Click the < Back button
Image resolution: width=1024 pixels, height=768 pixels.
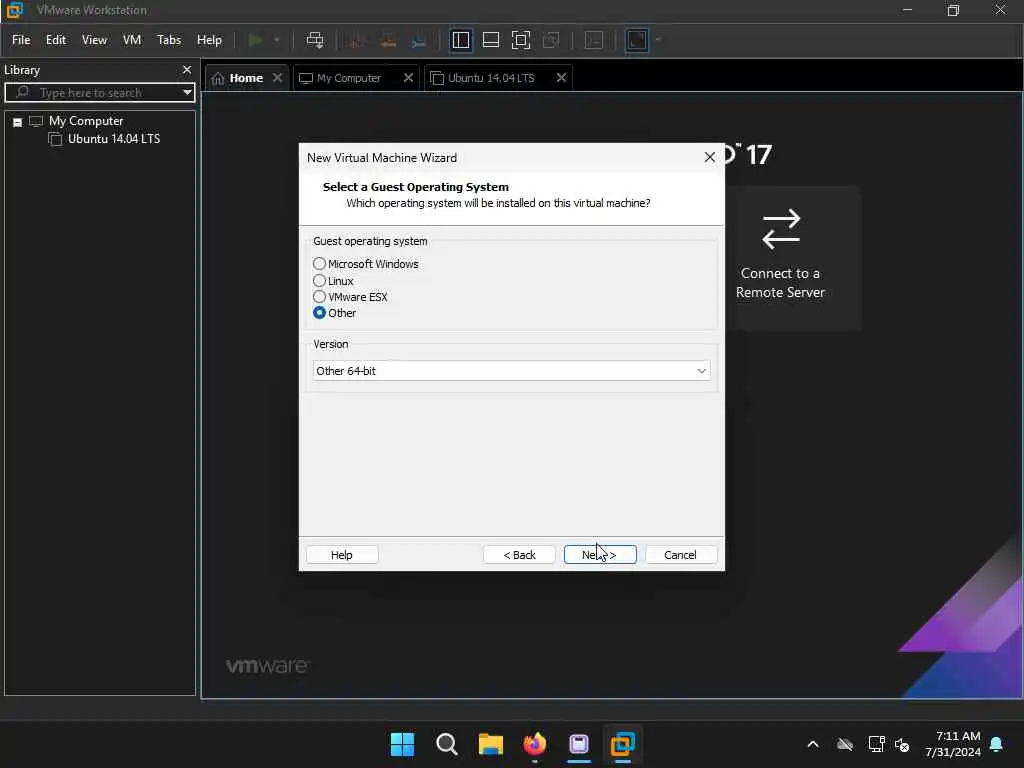pos(519,554)
